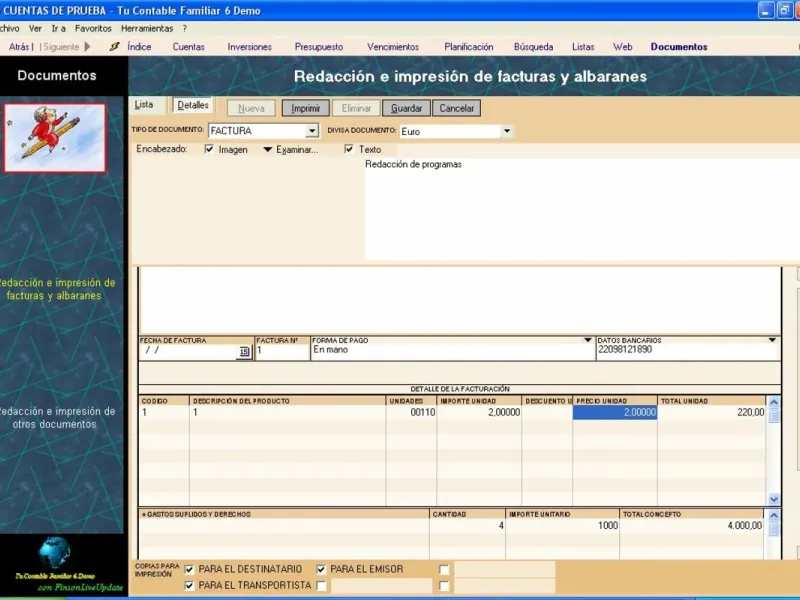Select the Unidades cell 00110
The width and height of the screenshot is (800, 600).
click(411, 412)
